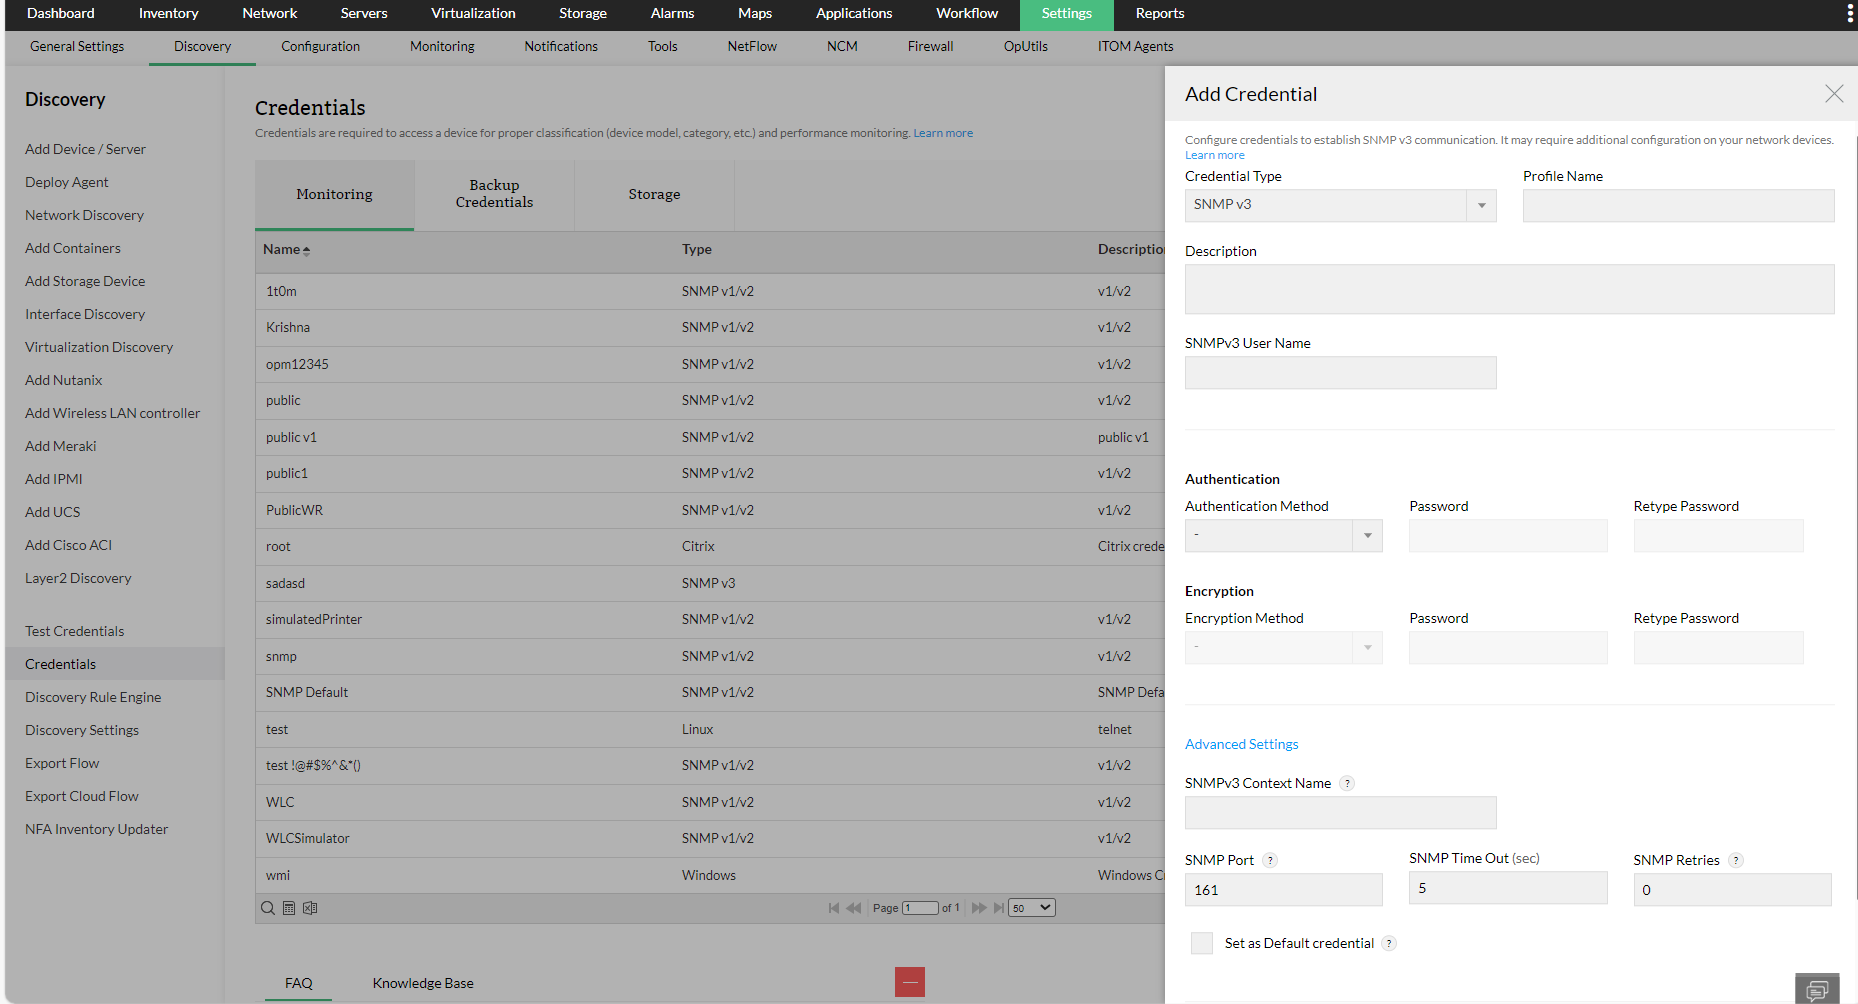Viewport: 1858px width, 1004px height.
Task: Click help icon beside Set as Default credential
Action: click(x=1389, y=943)
